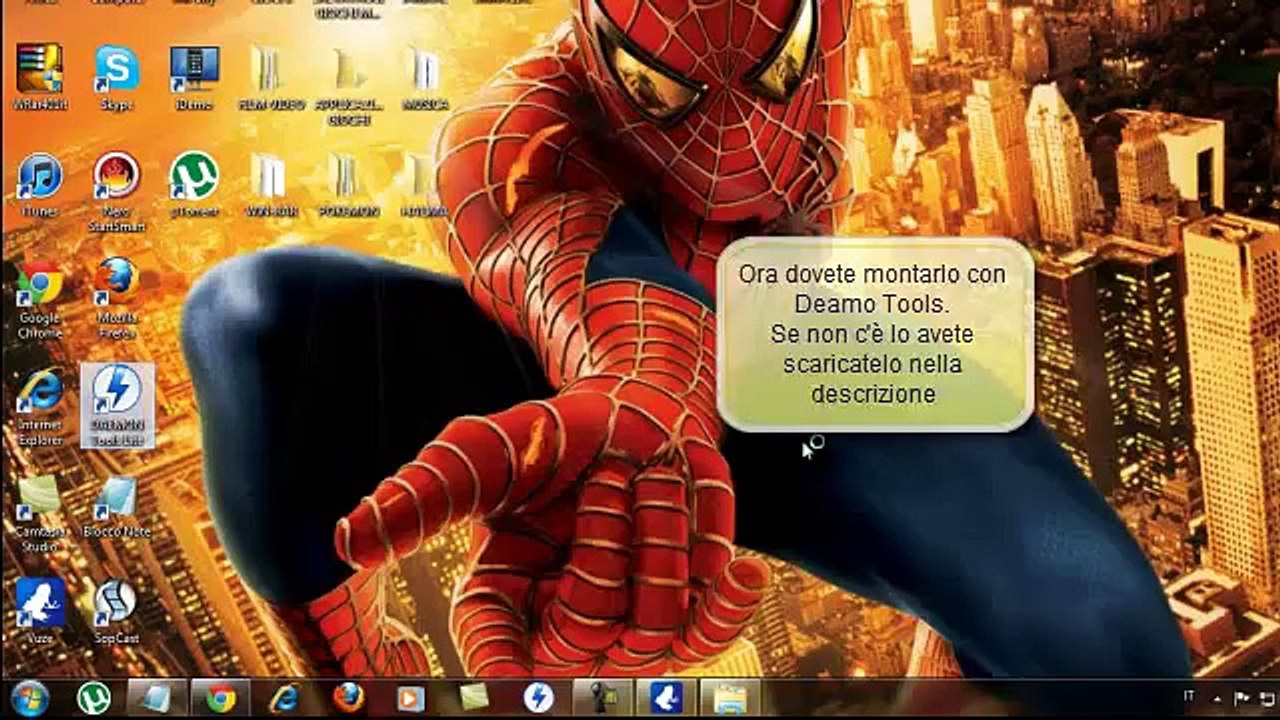Open the FILM VIDEO folder
Screen dimensions: 1280x720
point(271,77)
